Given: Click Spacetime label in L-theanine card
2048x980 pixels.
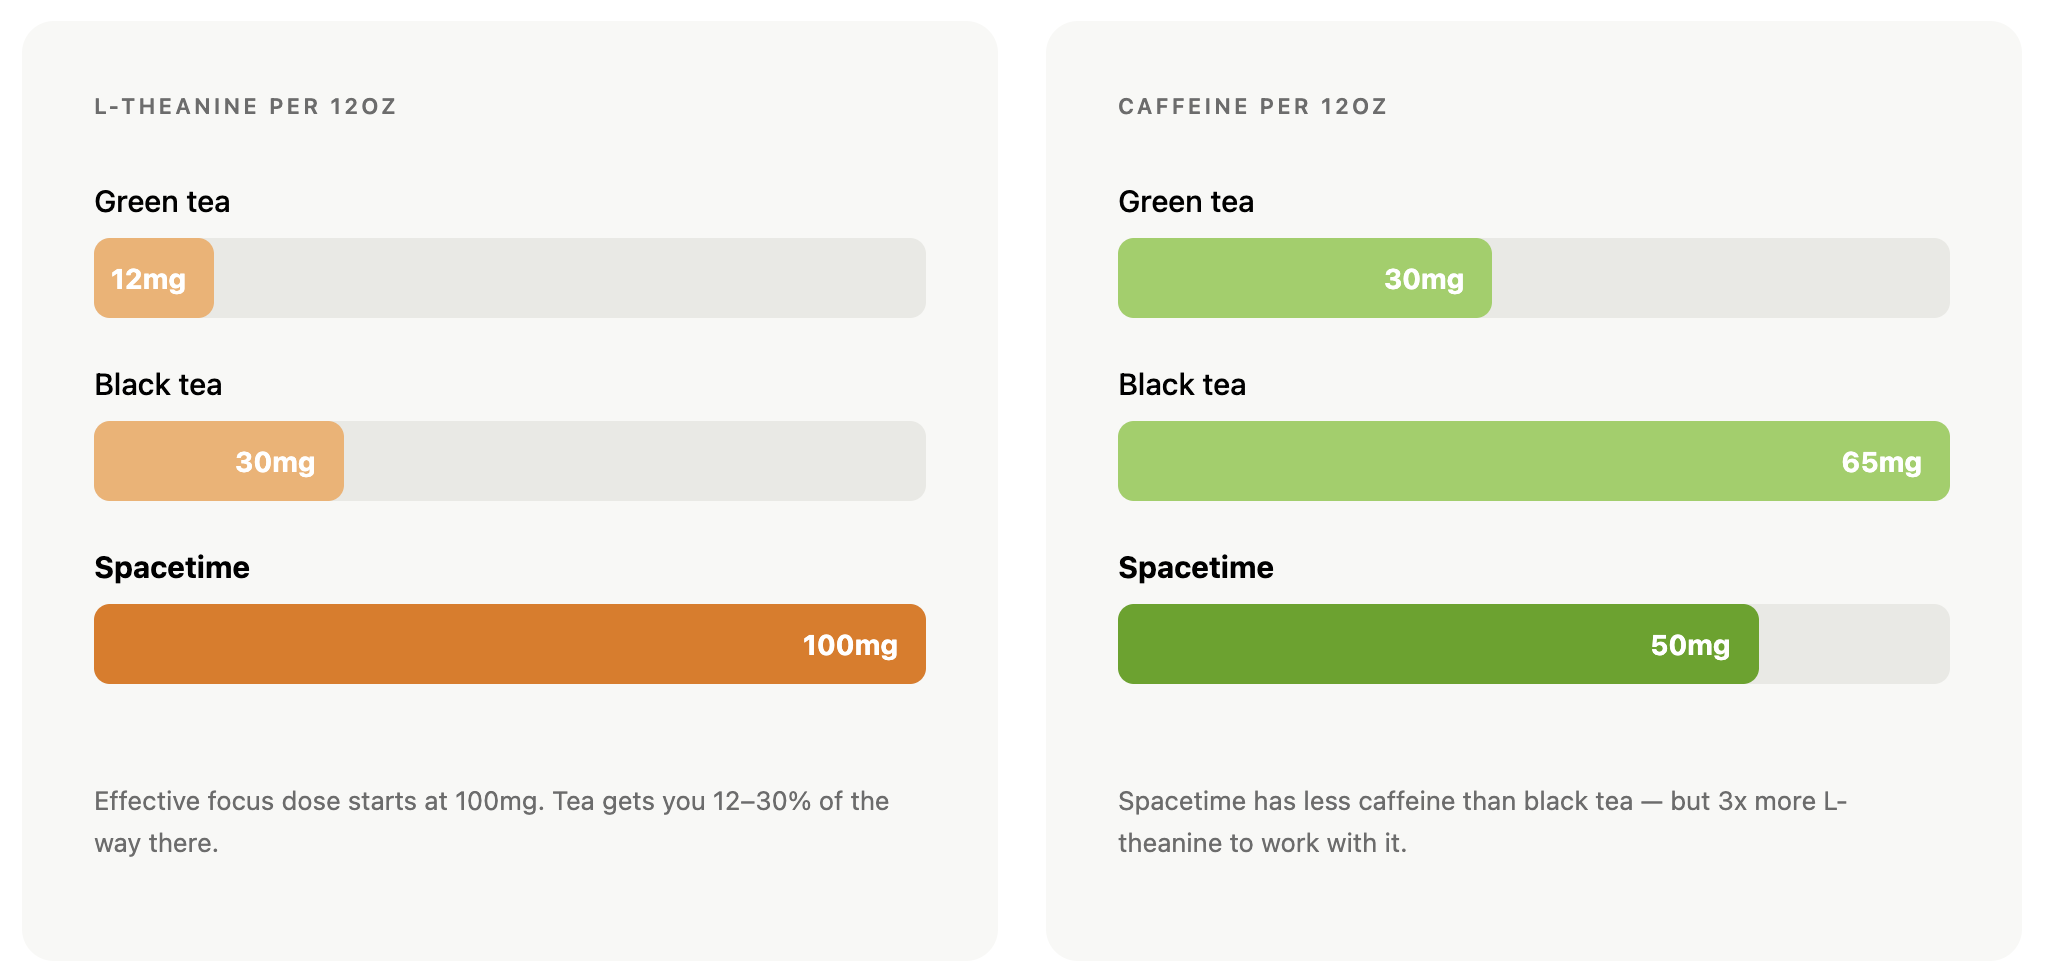Looking at the screenshot, I should pyautogui.click(x=172, y=568).
